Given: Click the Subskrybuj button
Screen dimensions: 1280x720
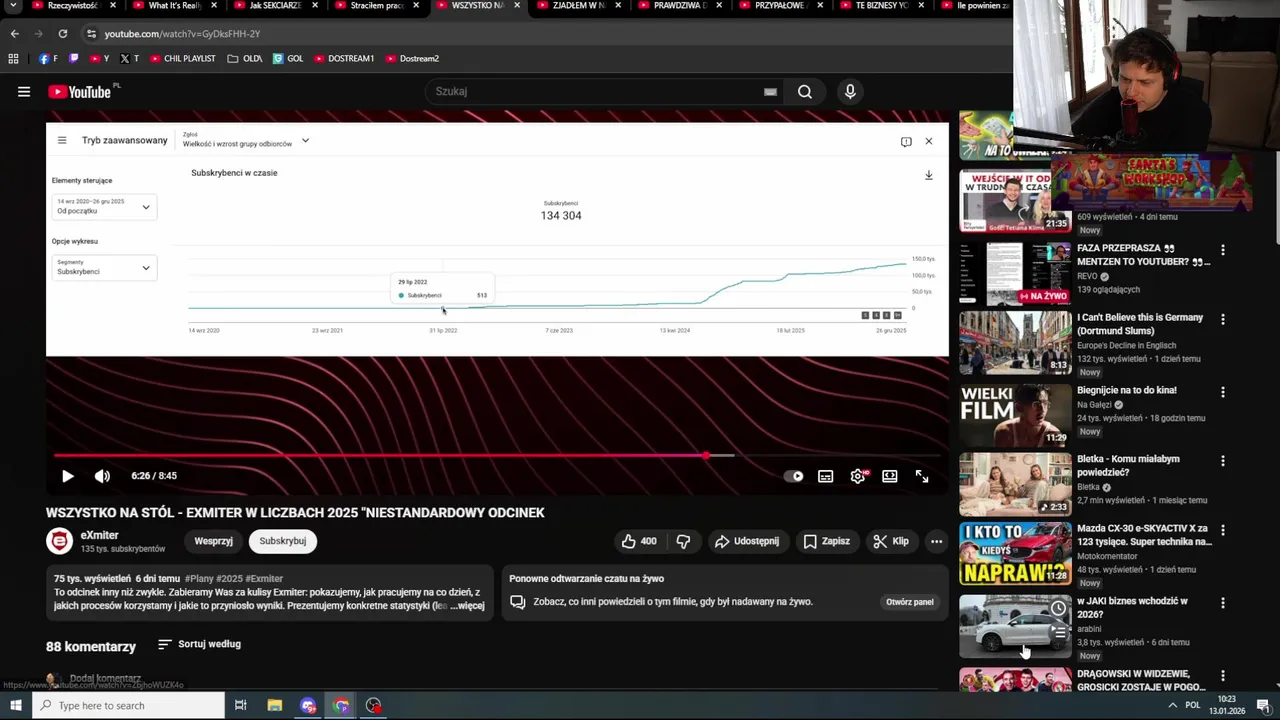Looking at the screenshot, I should [x=283, y=541].
